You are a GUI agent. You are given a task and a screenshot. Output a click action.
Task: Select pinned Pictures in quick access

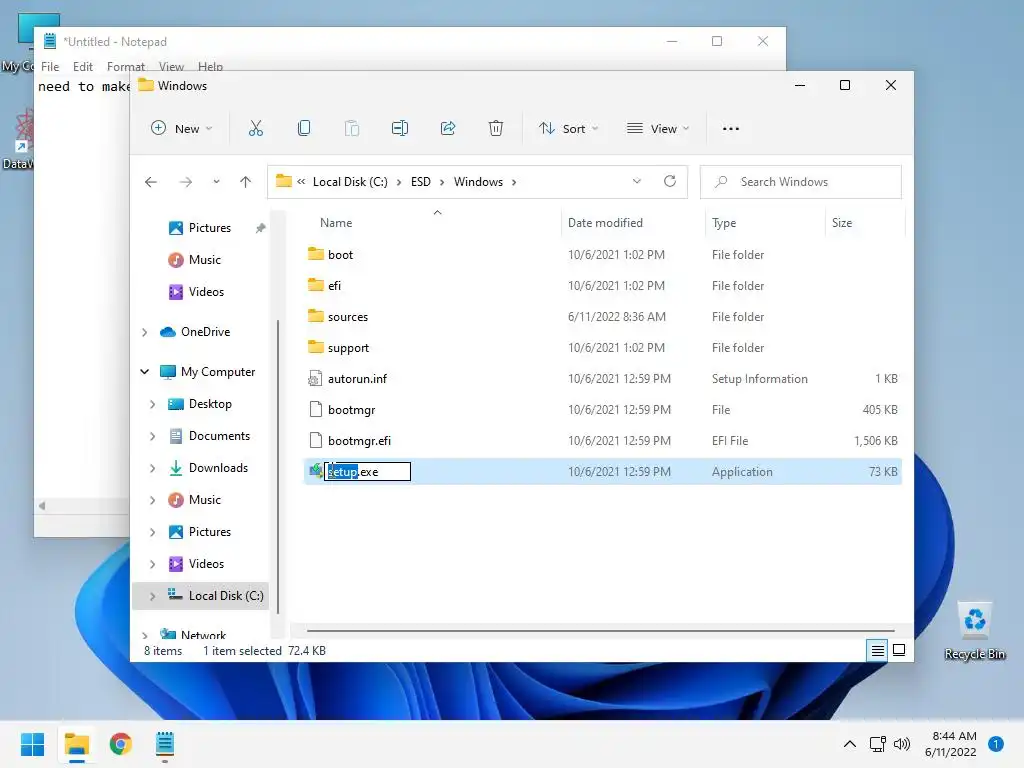(210, 228)
